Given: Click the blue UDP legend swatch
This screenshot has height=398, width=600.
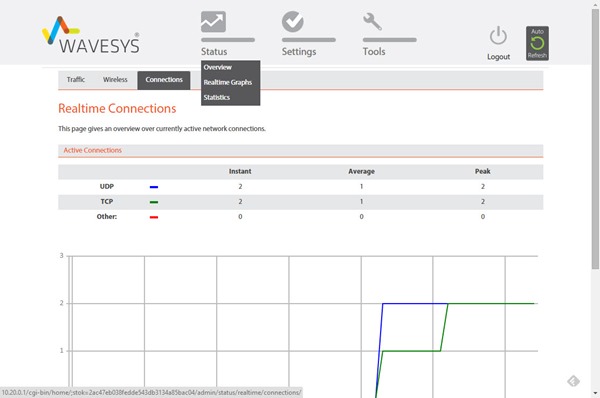Looking at the screenshot, I should [154, 187].
